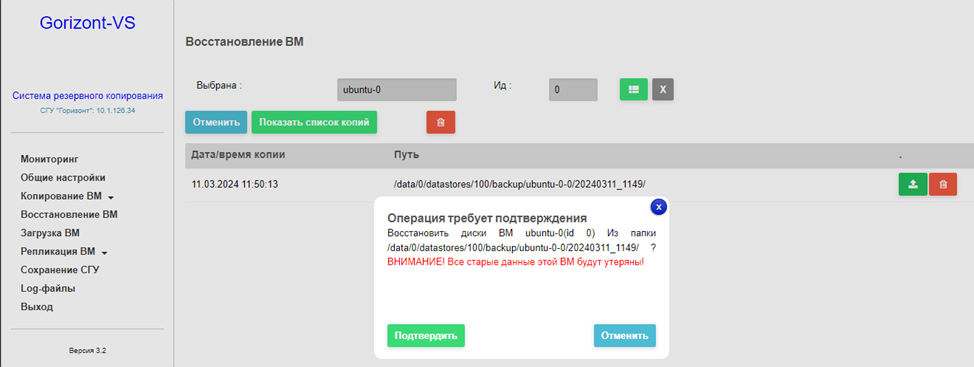The image size is (974, 367).
Task: Click the blue Отменить button above the table
Action: tap(216, 122)
